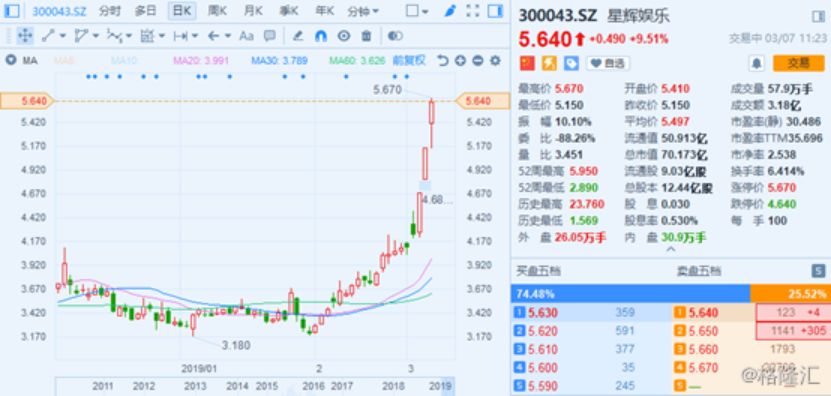Click the MA30 indicator value label
The height and width of the screenshot is (396, 831).
coord(279,60)
